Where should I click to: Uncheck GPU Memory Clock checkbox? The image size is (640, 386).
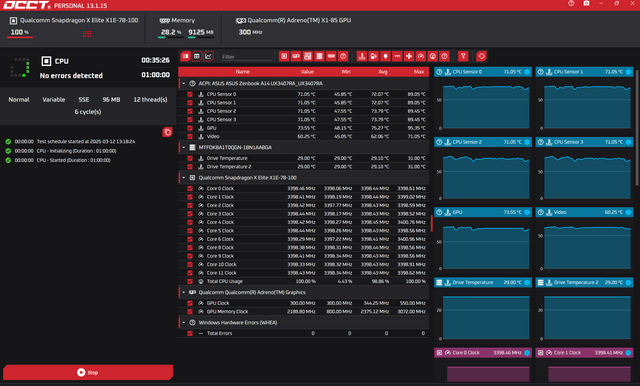click(190, 312)
